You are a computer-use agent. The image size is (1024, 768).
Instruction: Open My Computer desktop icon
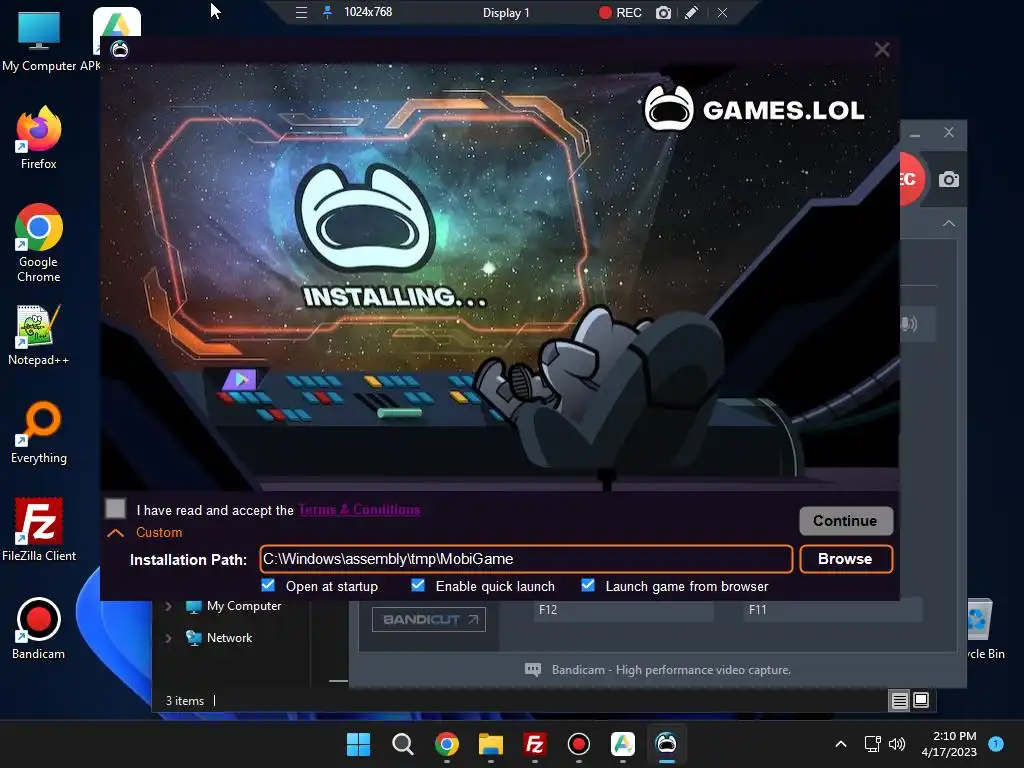tap(39, 40)
